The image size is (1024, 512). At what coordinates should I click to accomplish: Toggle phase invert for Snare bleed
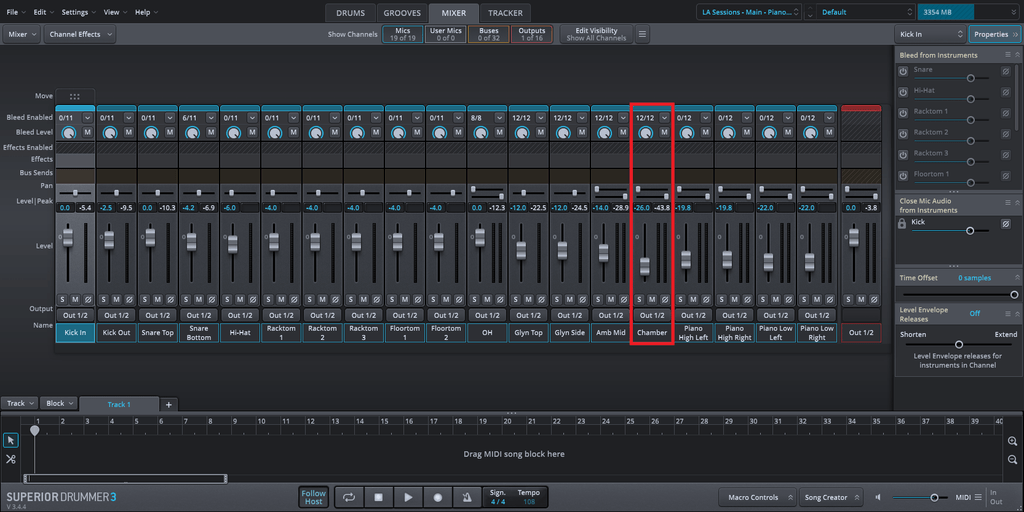coord(1006,72)
